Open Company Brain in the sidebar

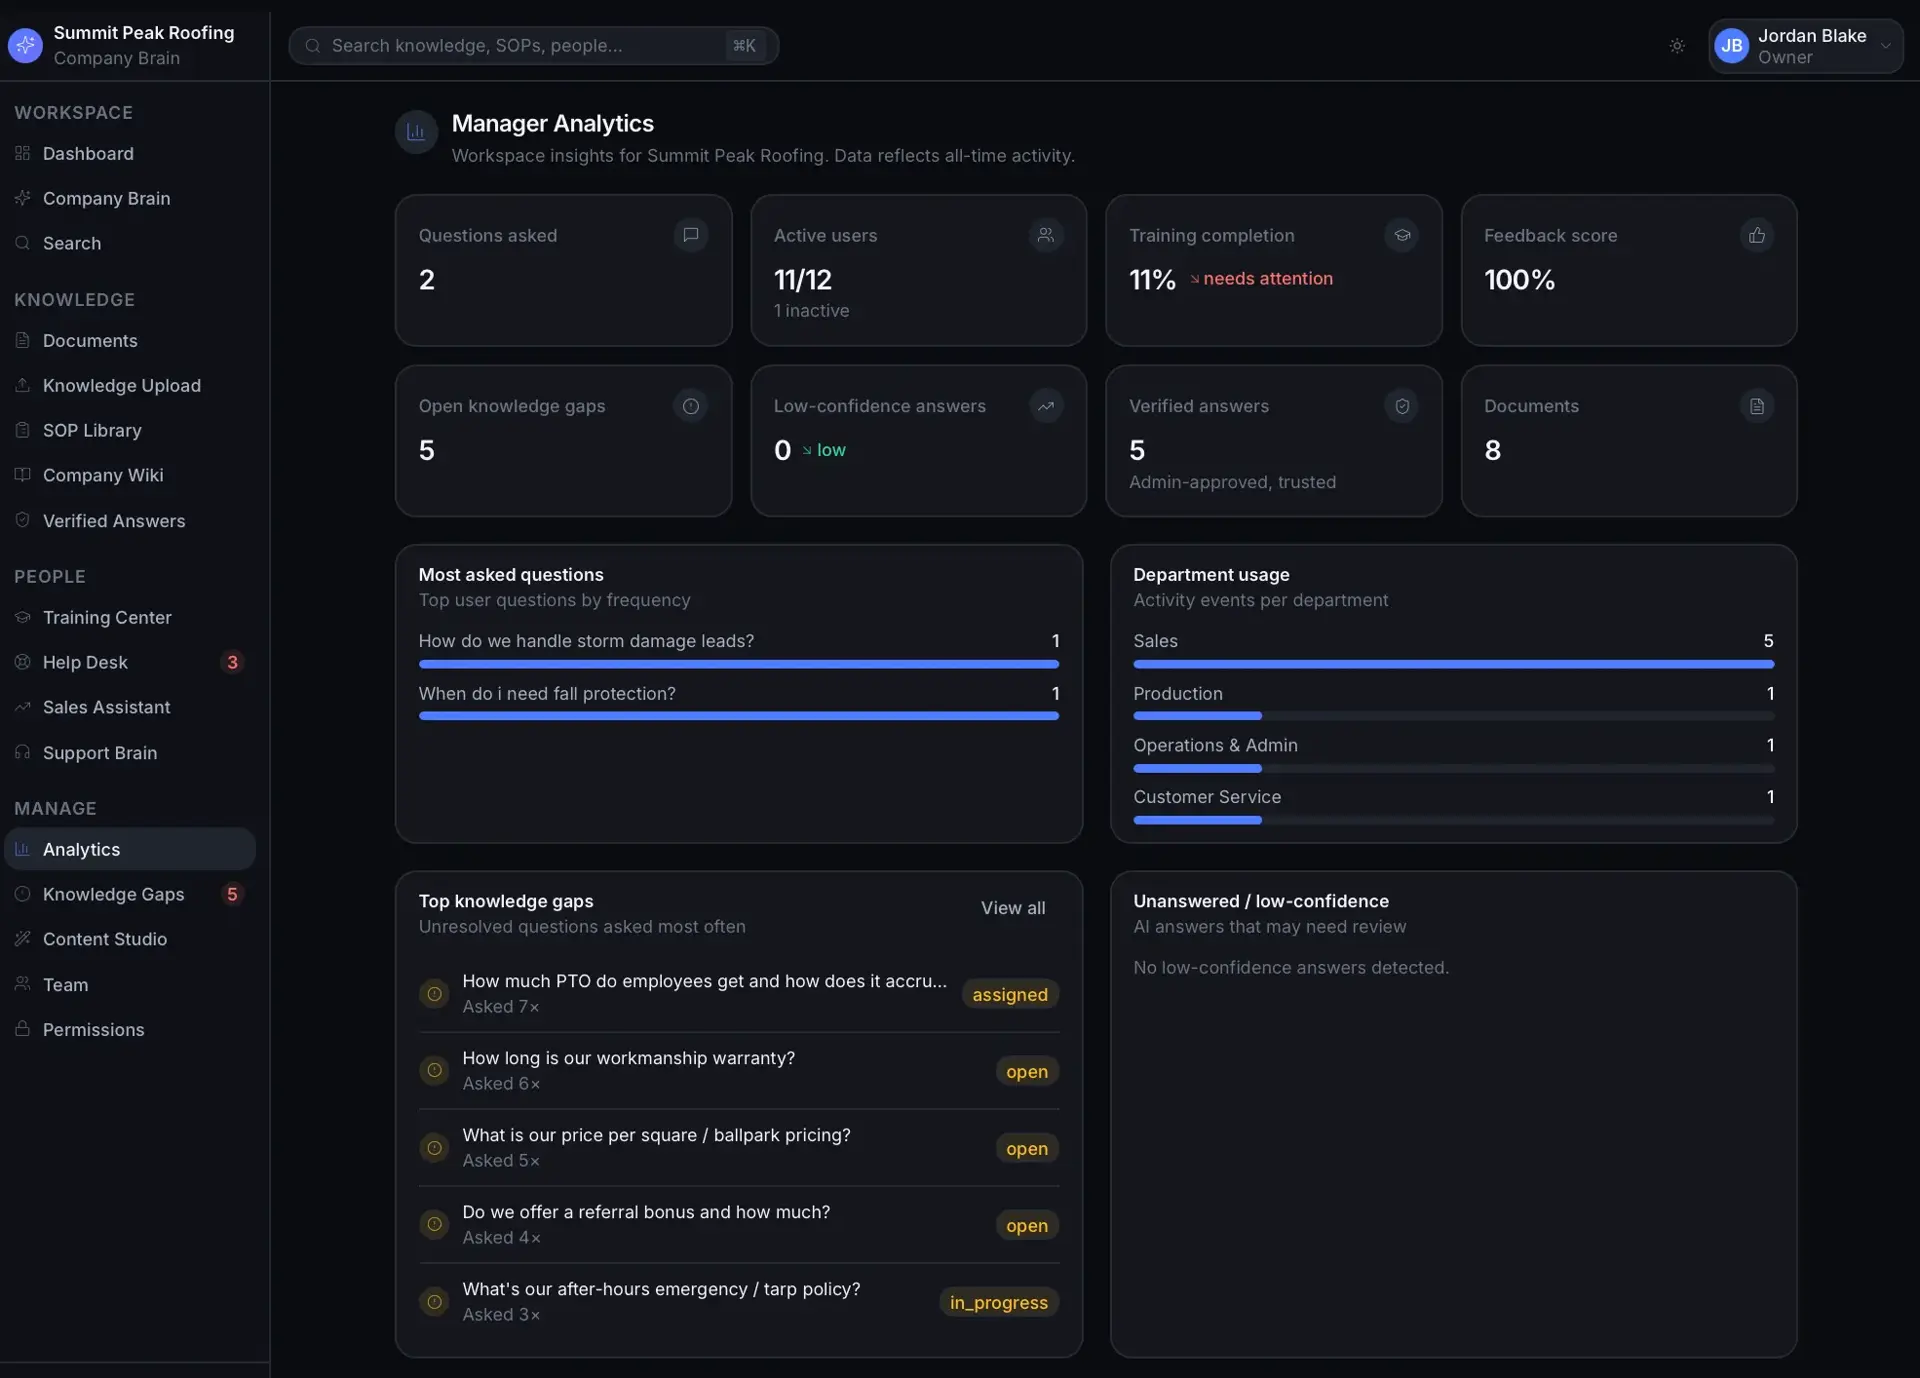click(130, 198)
